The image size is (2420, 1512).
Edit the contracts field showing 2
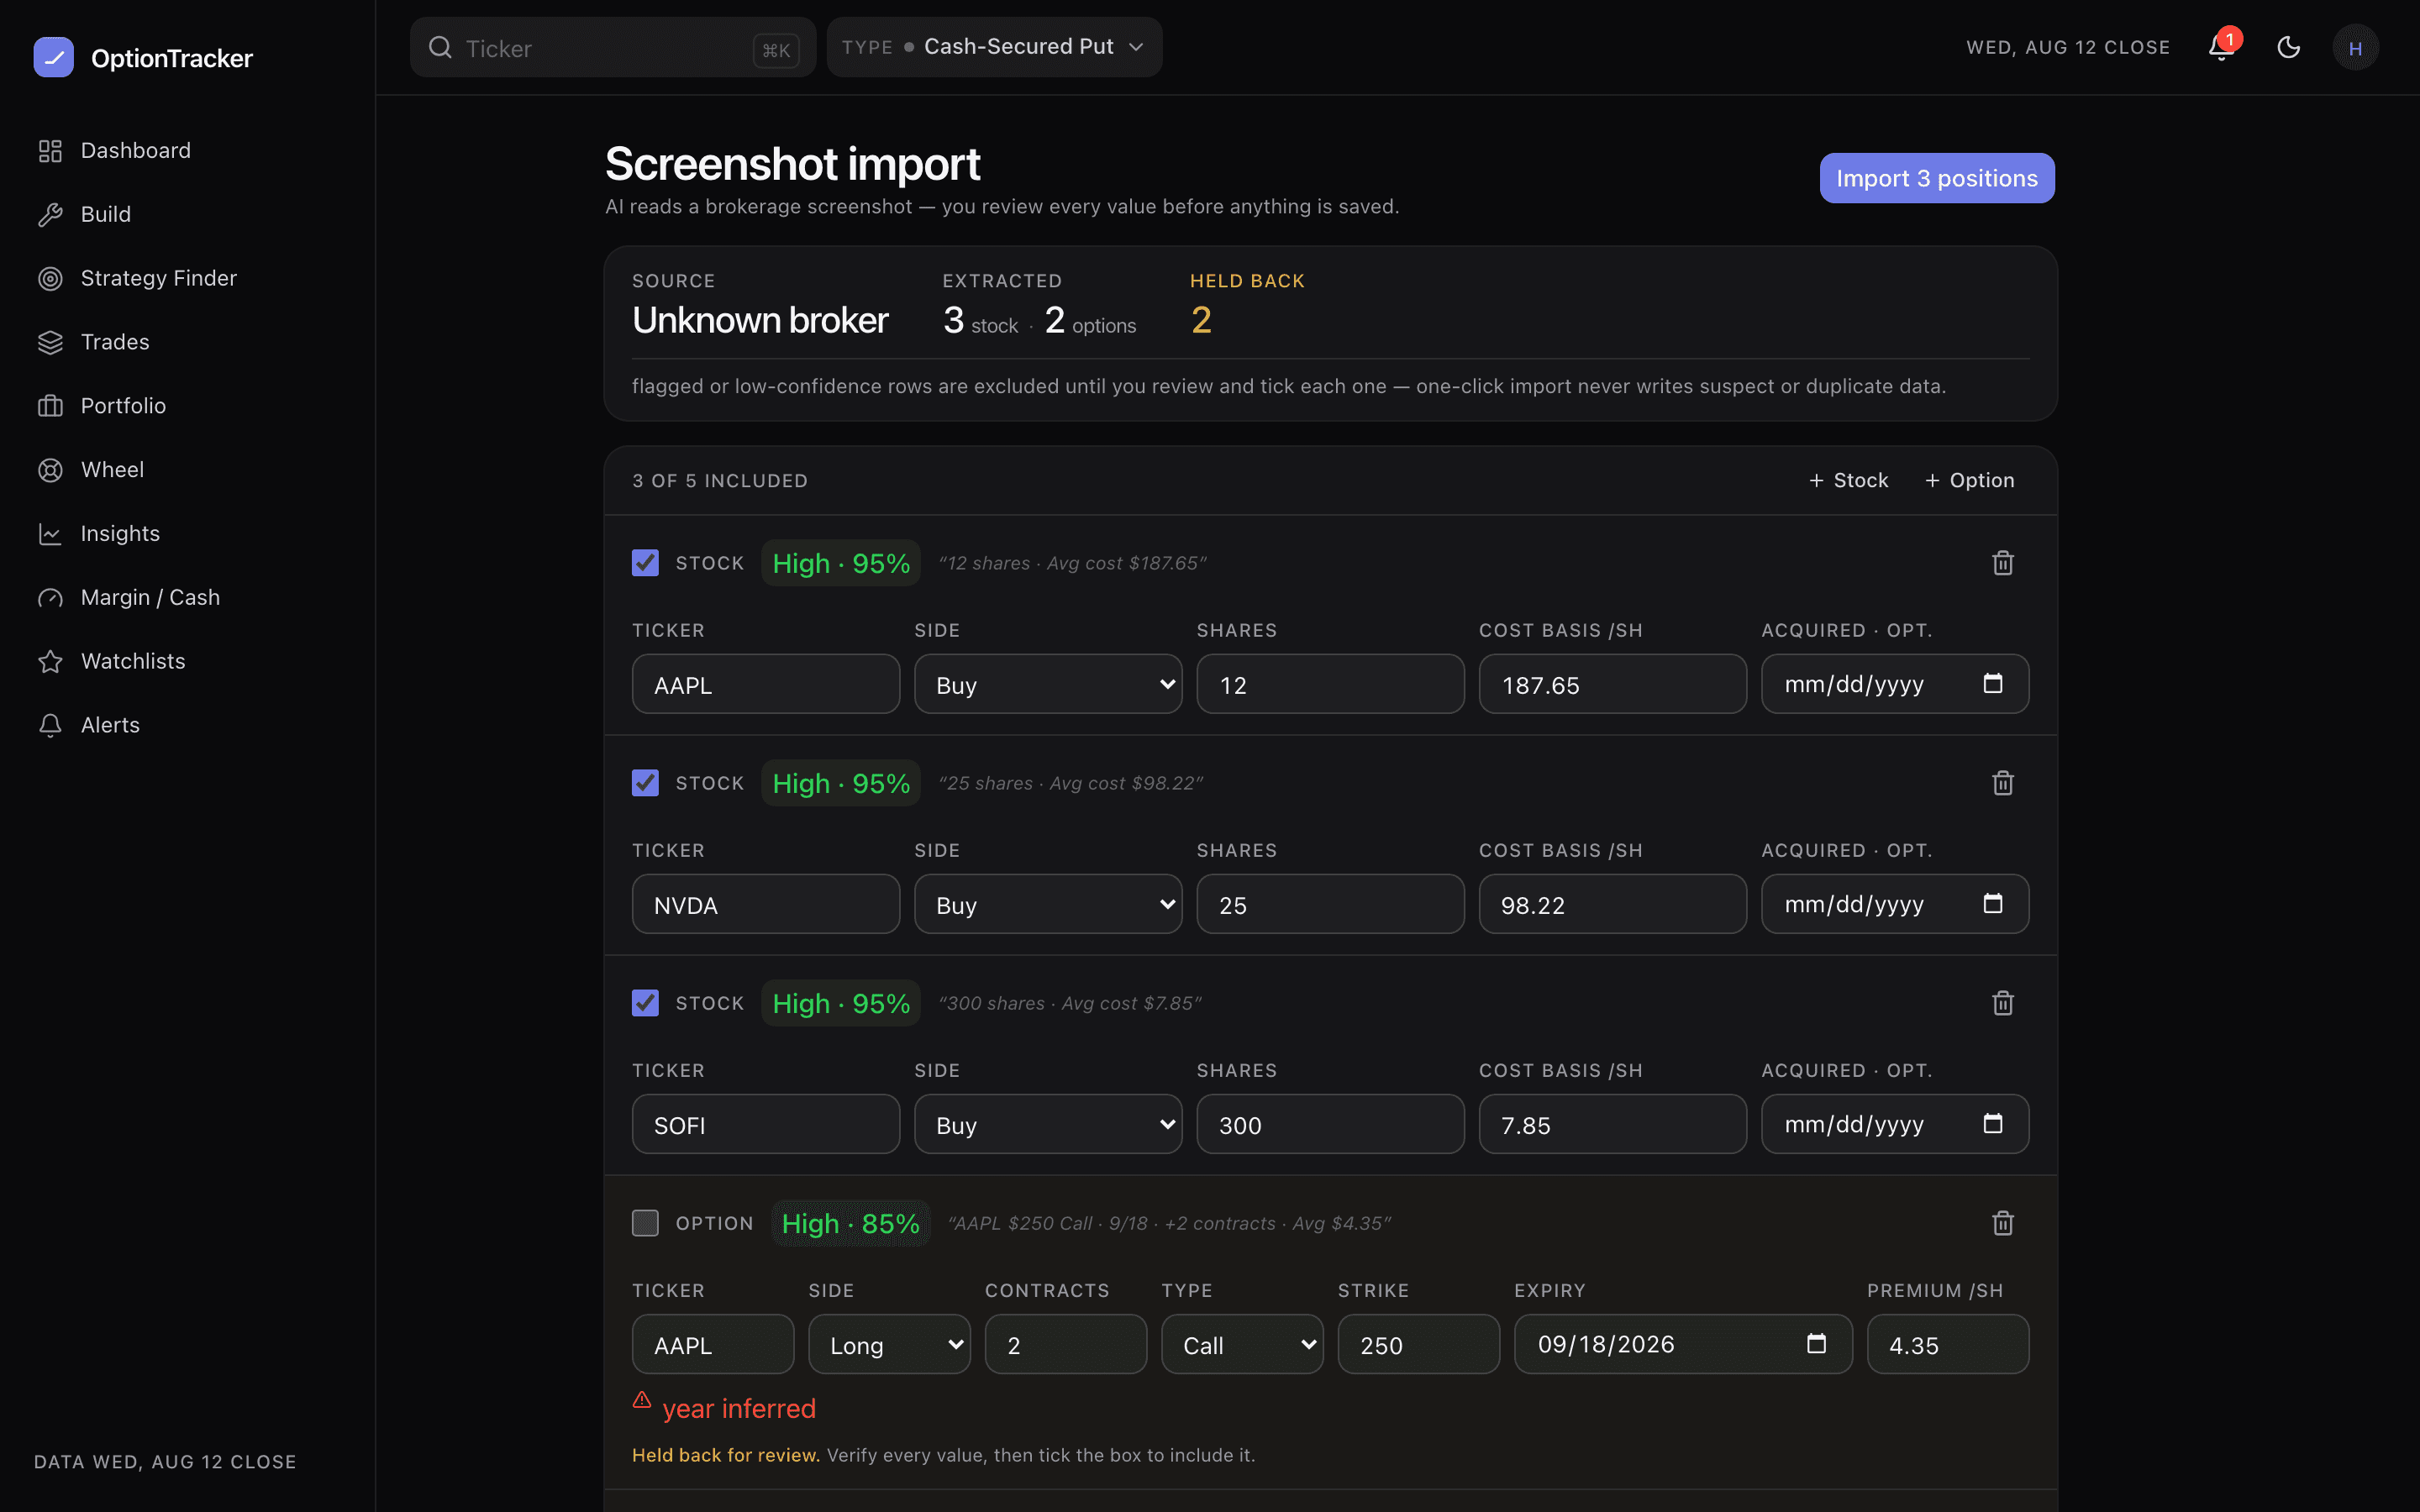[x=1065, y=1344]
